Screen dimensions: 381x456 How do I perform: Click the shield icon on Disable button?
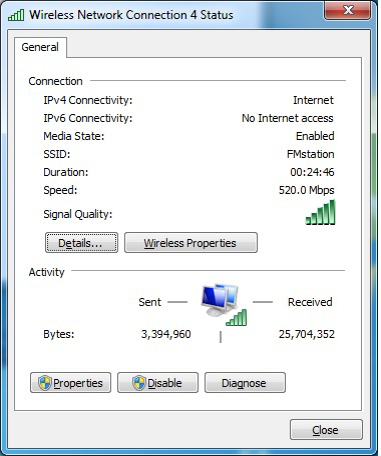[x=139, y=383]
